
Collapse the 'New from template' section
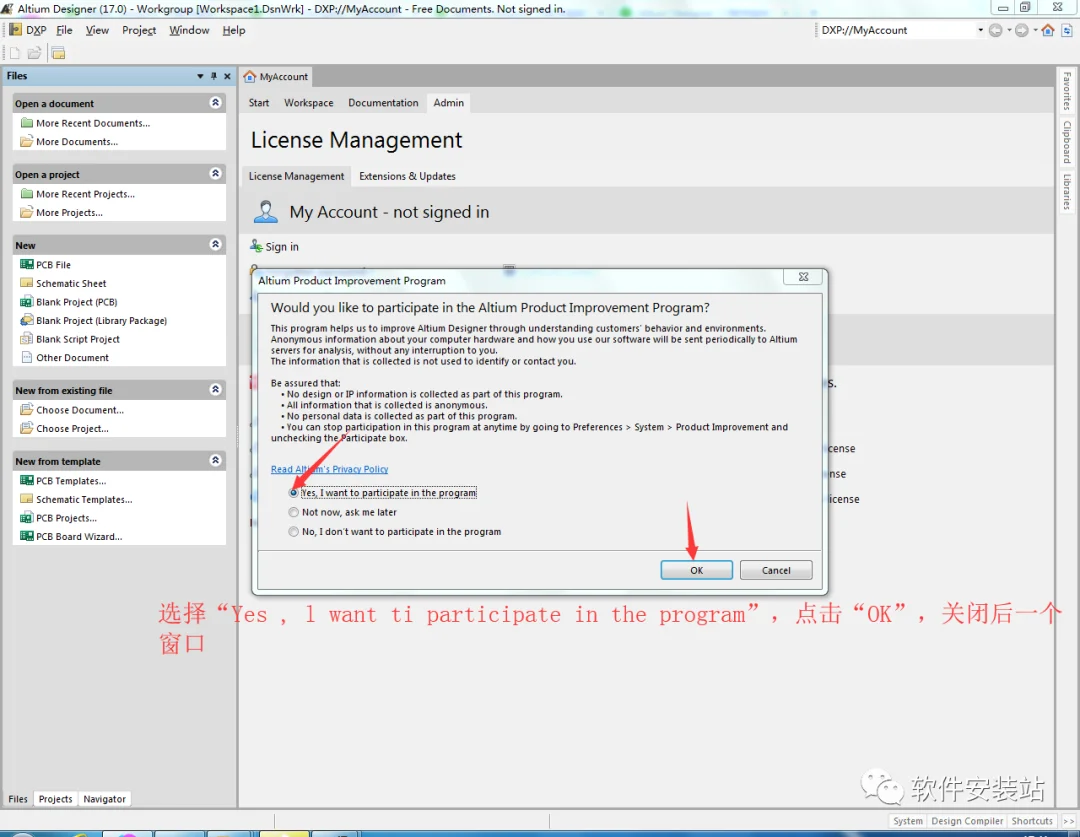coord(216,460)
